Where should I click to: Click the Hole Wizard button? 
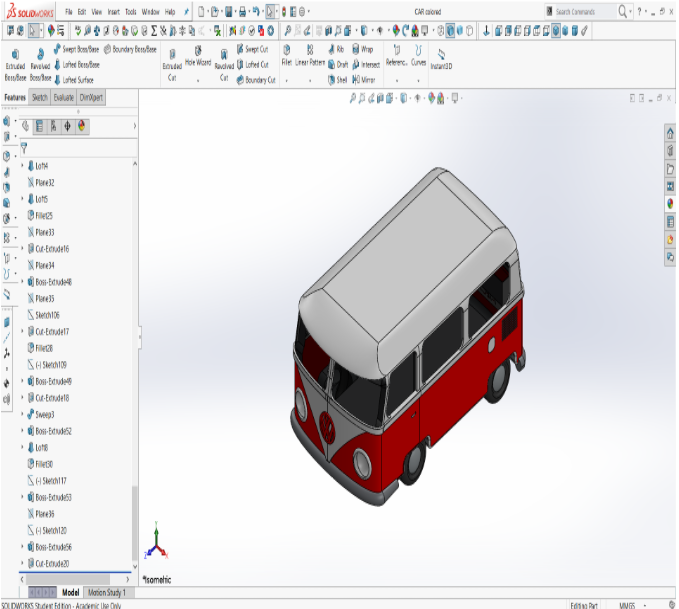(198, 58)
